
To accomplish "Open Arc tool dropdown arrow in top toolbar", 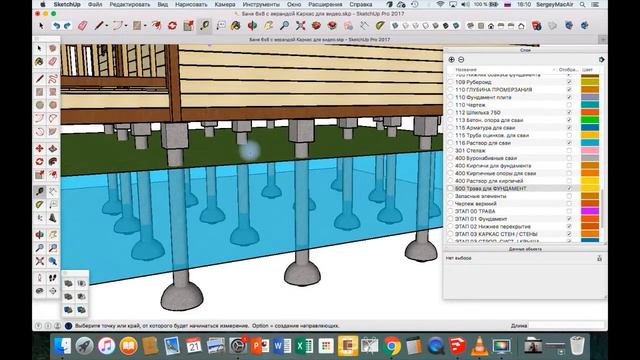I will pos(126,26).
